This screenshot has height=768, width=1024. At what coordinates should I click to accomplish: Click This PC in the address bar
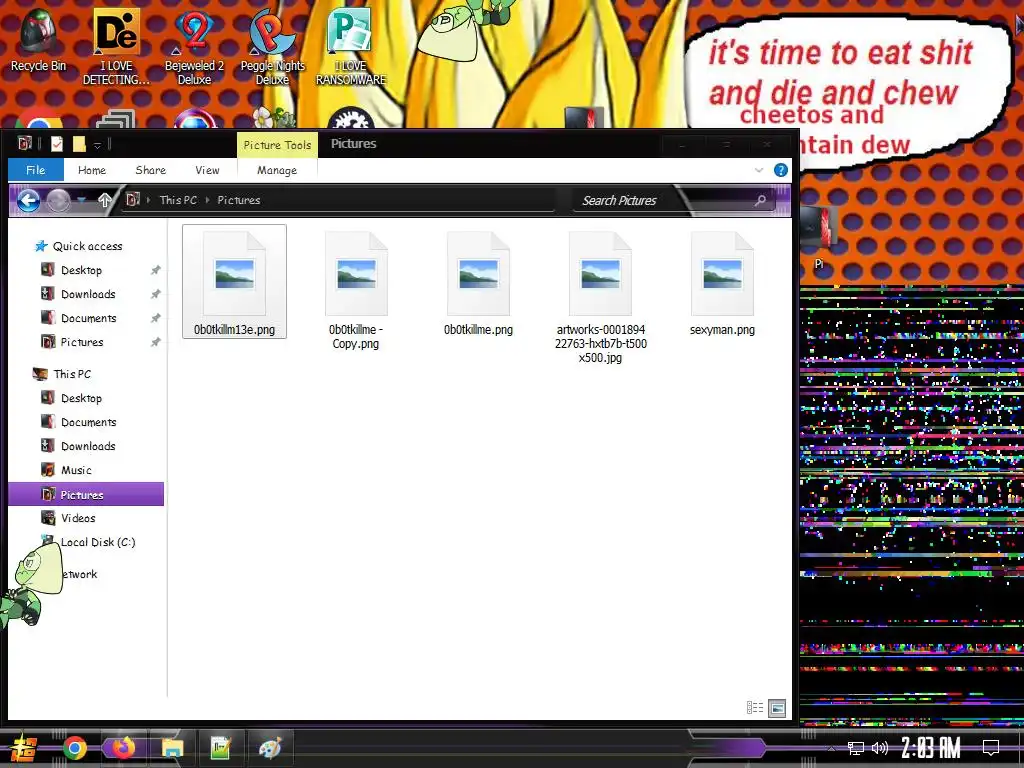[178, 200]
